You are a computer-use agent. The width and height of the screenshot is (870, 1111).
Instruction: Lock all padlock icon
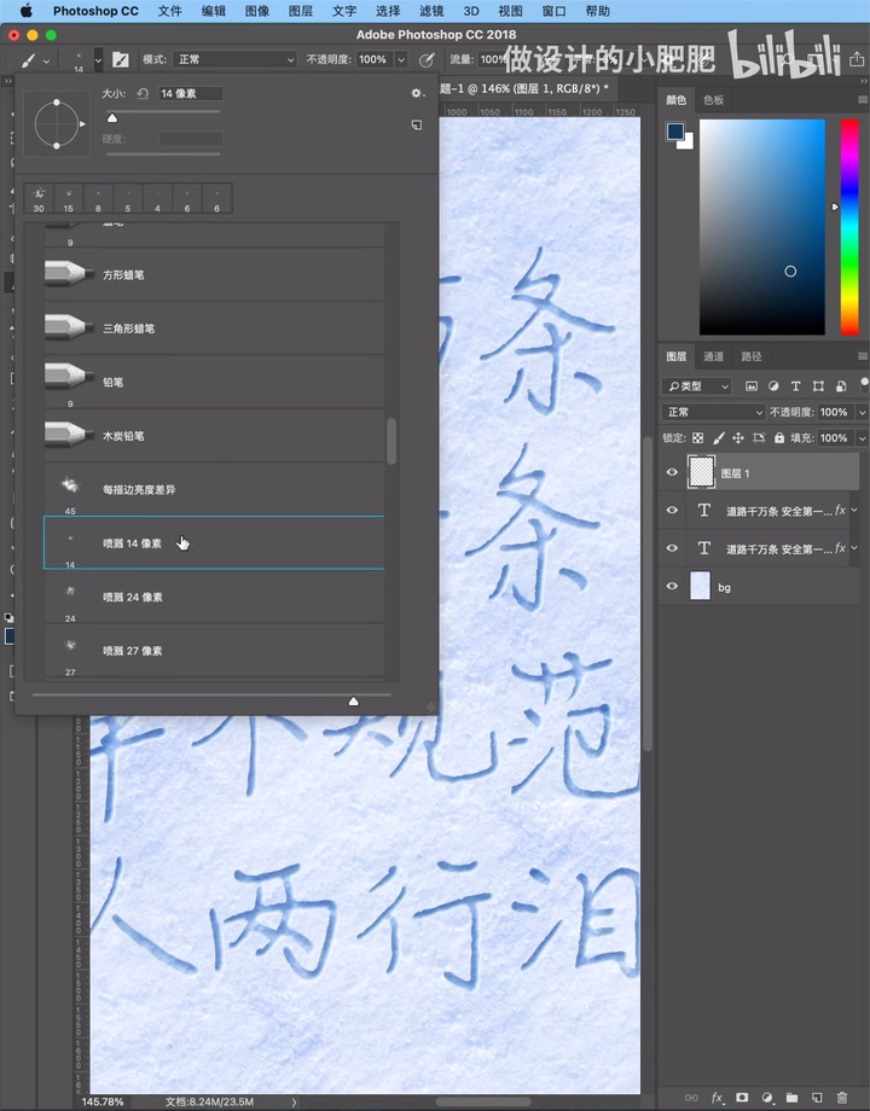click(779, 438)
